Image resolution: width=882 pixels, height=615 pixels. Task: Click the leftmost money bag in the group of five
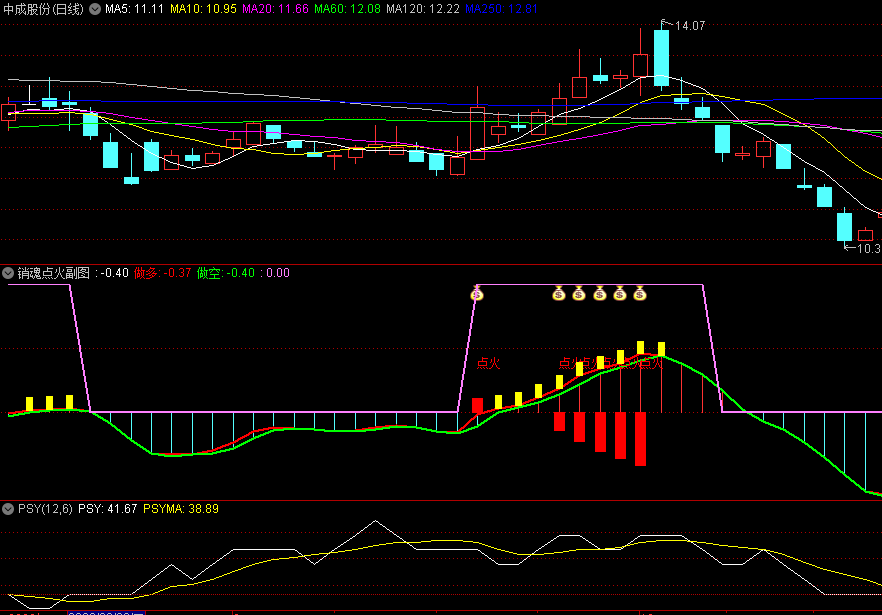559,293
